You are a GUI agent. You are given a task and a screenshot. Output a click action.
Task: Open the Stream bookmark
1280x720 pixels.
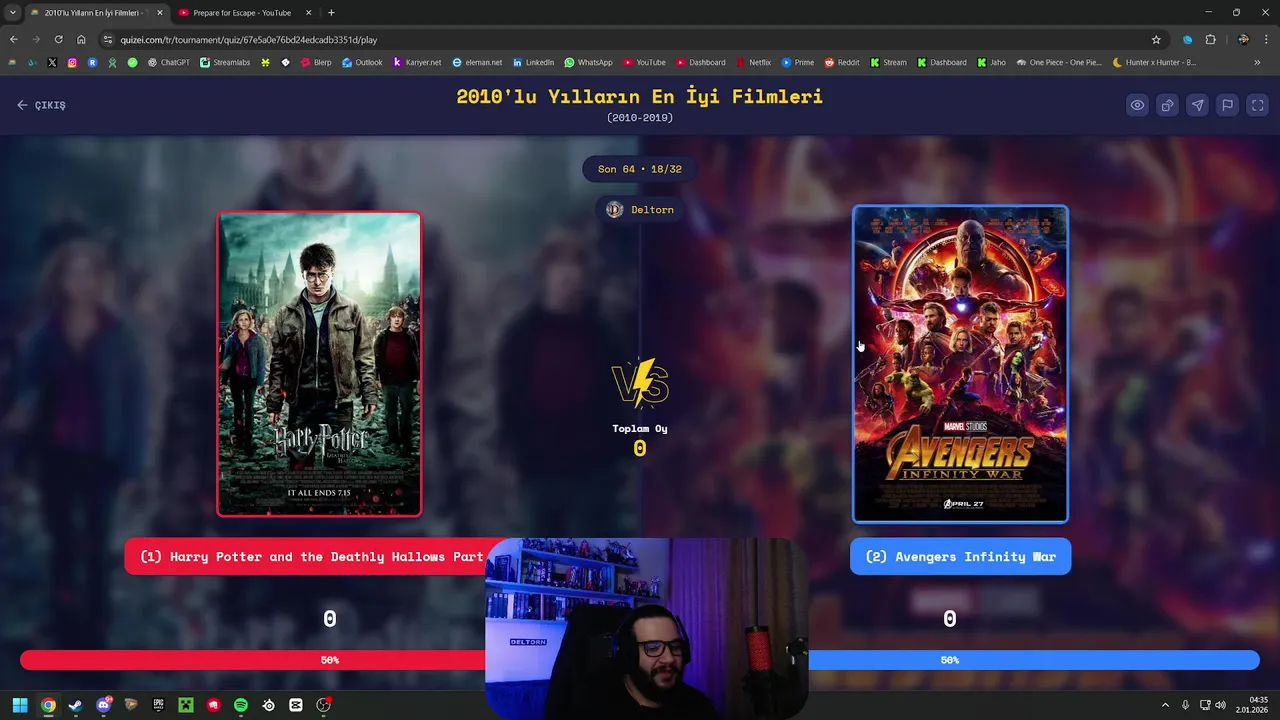pos(888,62)
